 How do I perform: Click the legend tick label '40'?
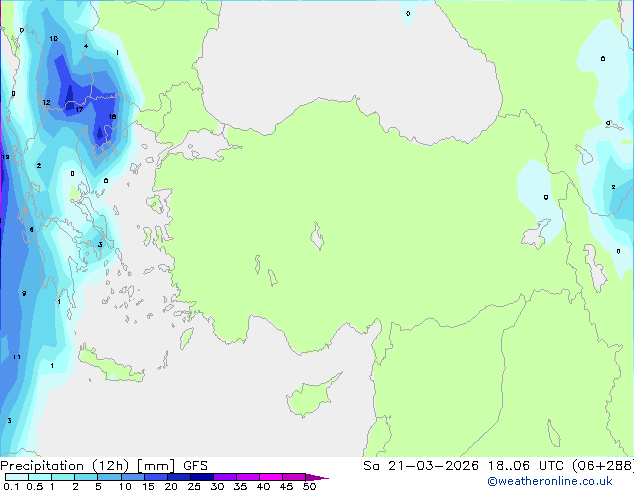[x=263, y=486]
